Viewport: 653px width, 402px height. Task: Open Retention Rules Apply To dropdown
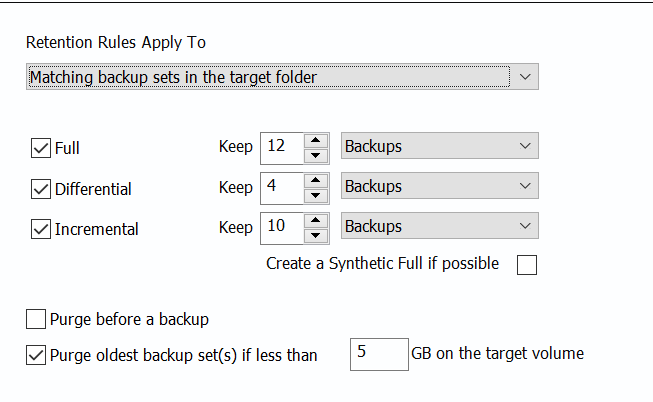point(282,77)
